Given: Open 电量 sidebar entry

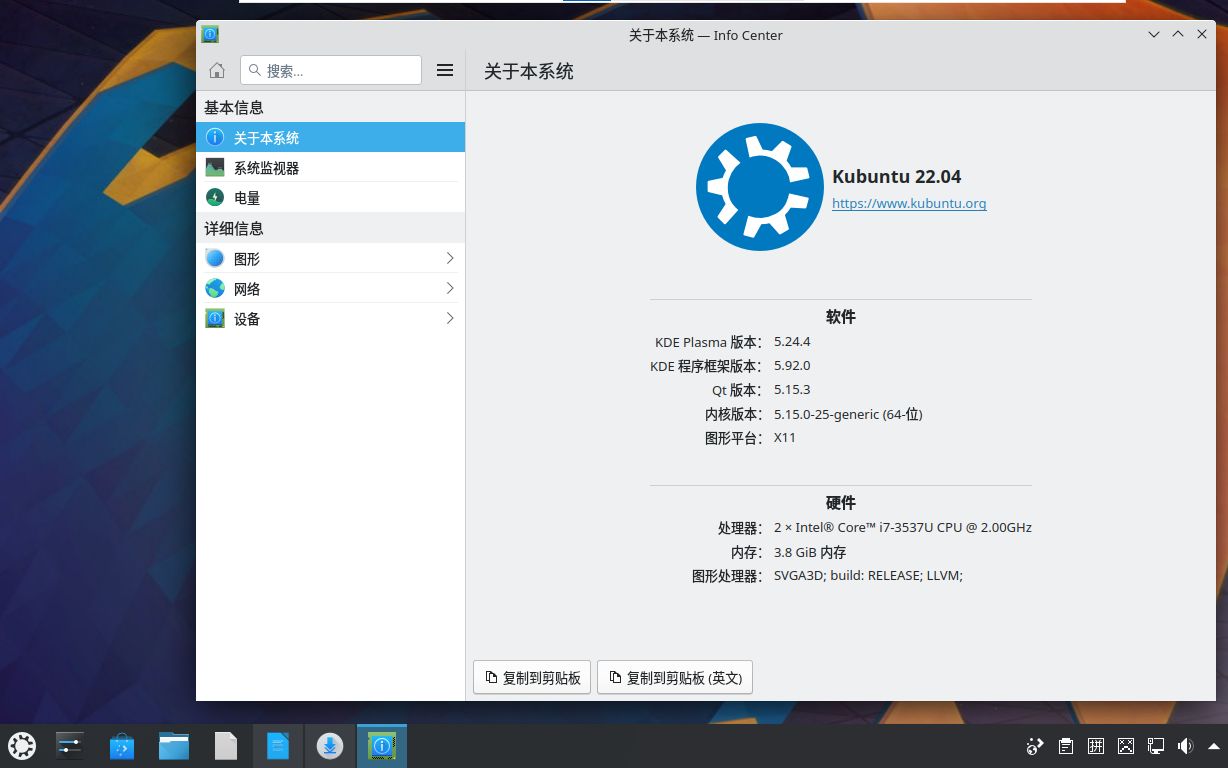Looking at the screenshot, I should point(331,197).
